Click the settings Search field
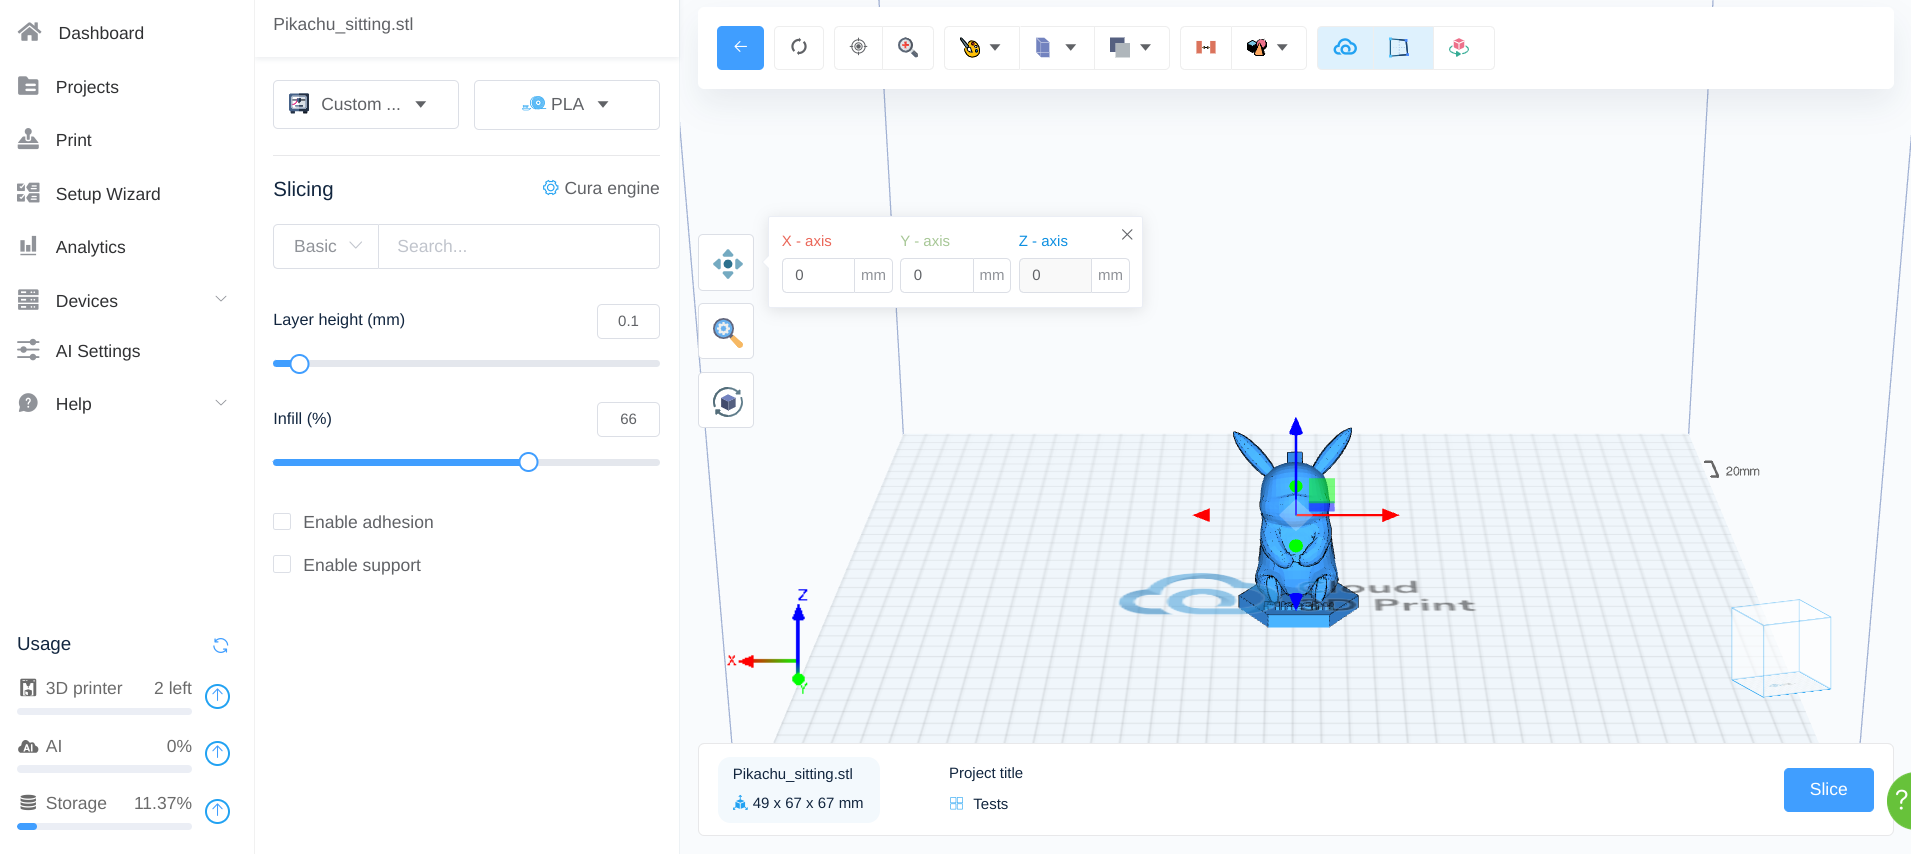 (519, 246)
